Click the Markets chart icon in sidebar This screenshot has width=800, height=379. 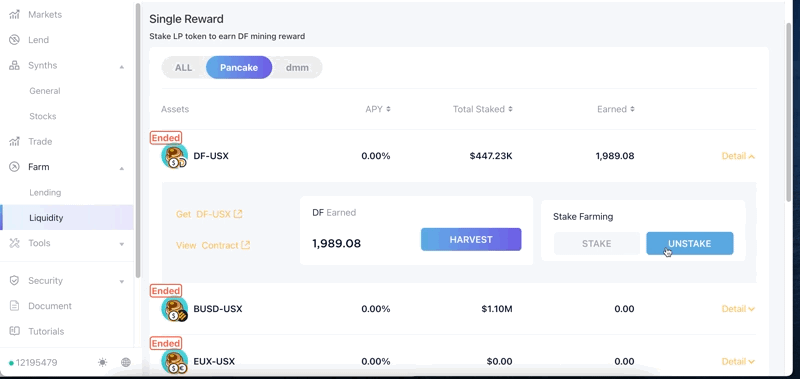14,15
